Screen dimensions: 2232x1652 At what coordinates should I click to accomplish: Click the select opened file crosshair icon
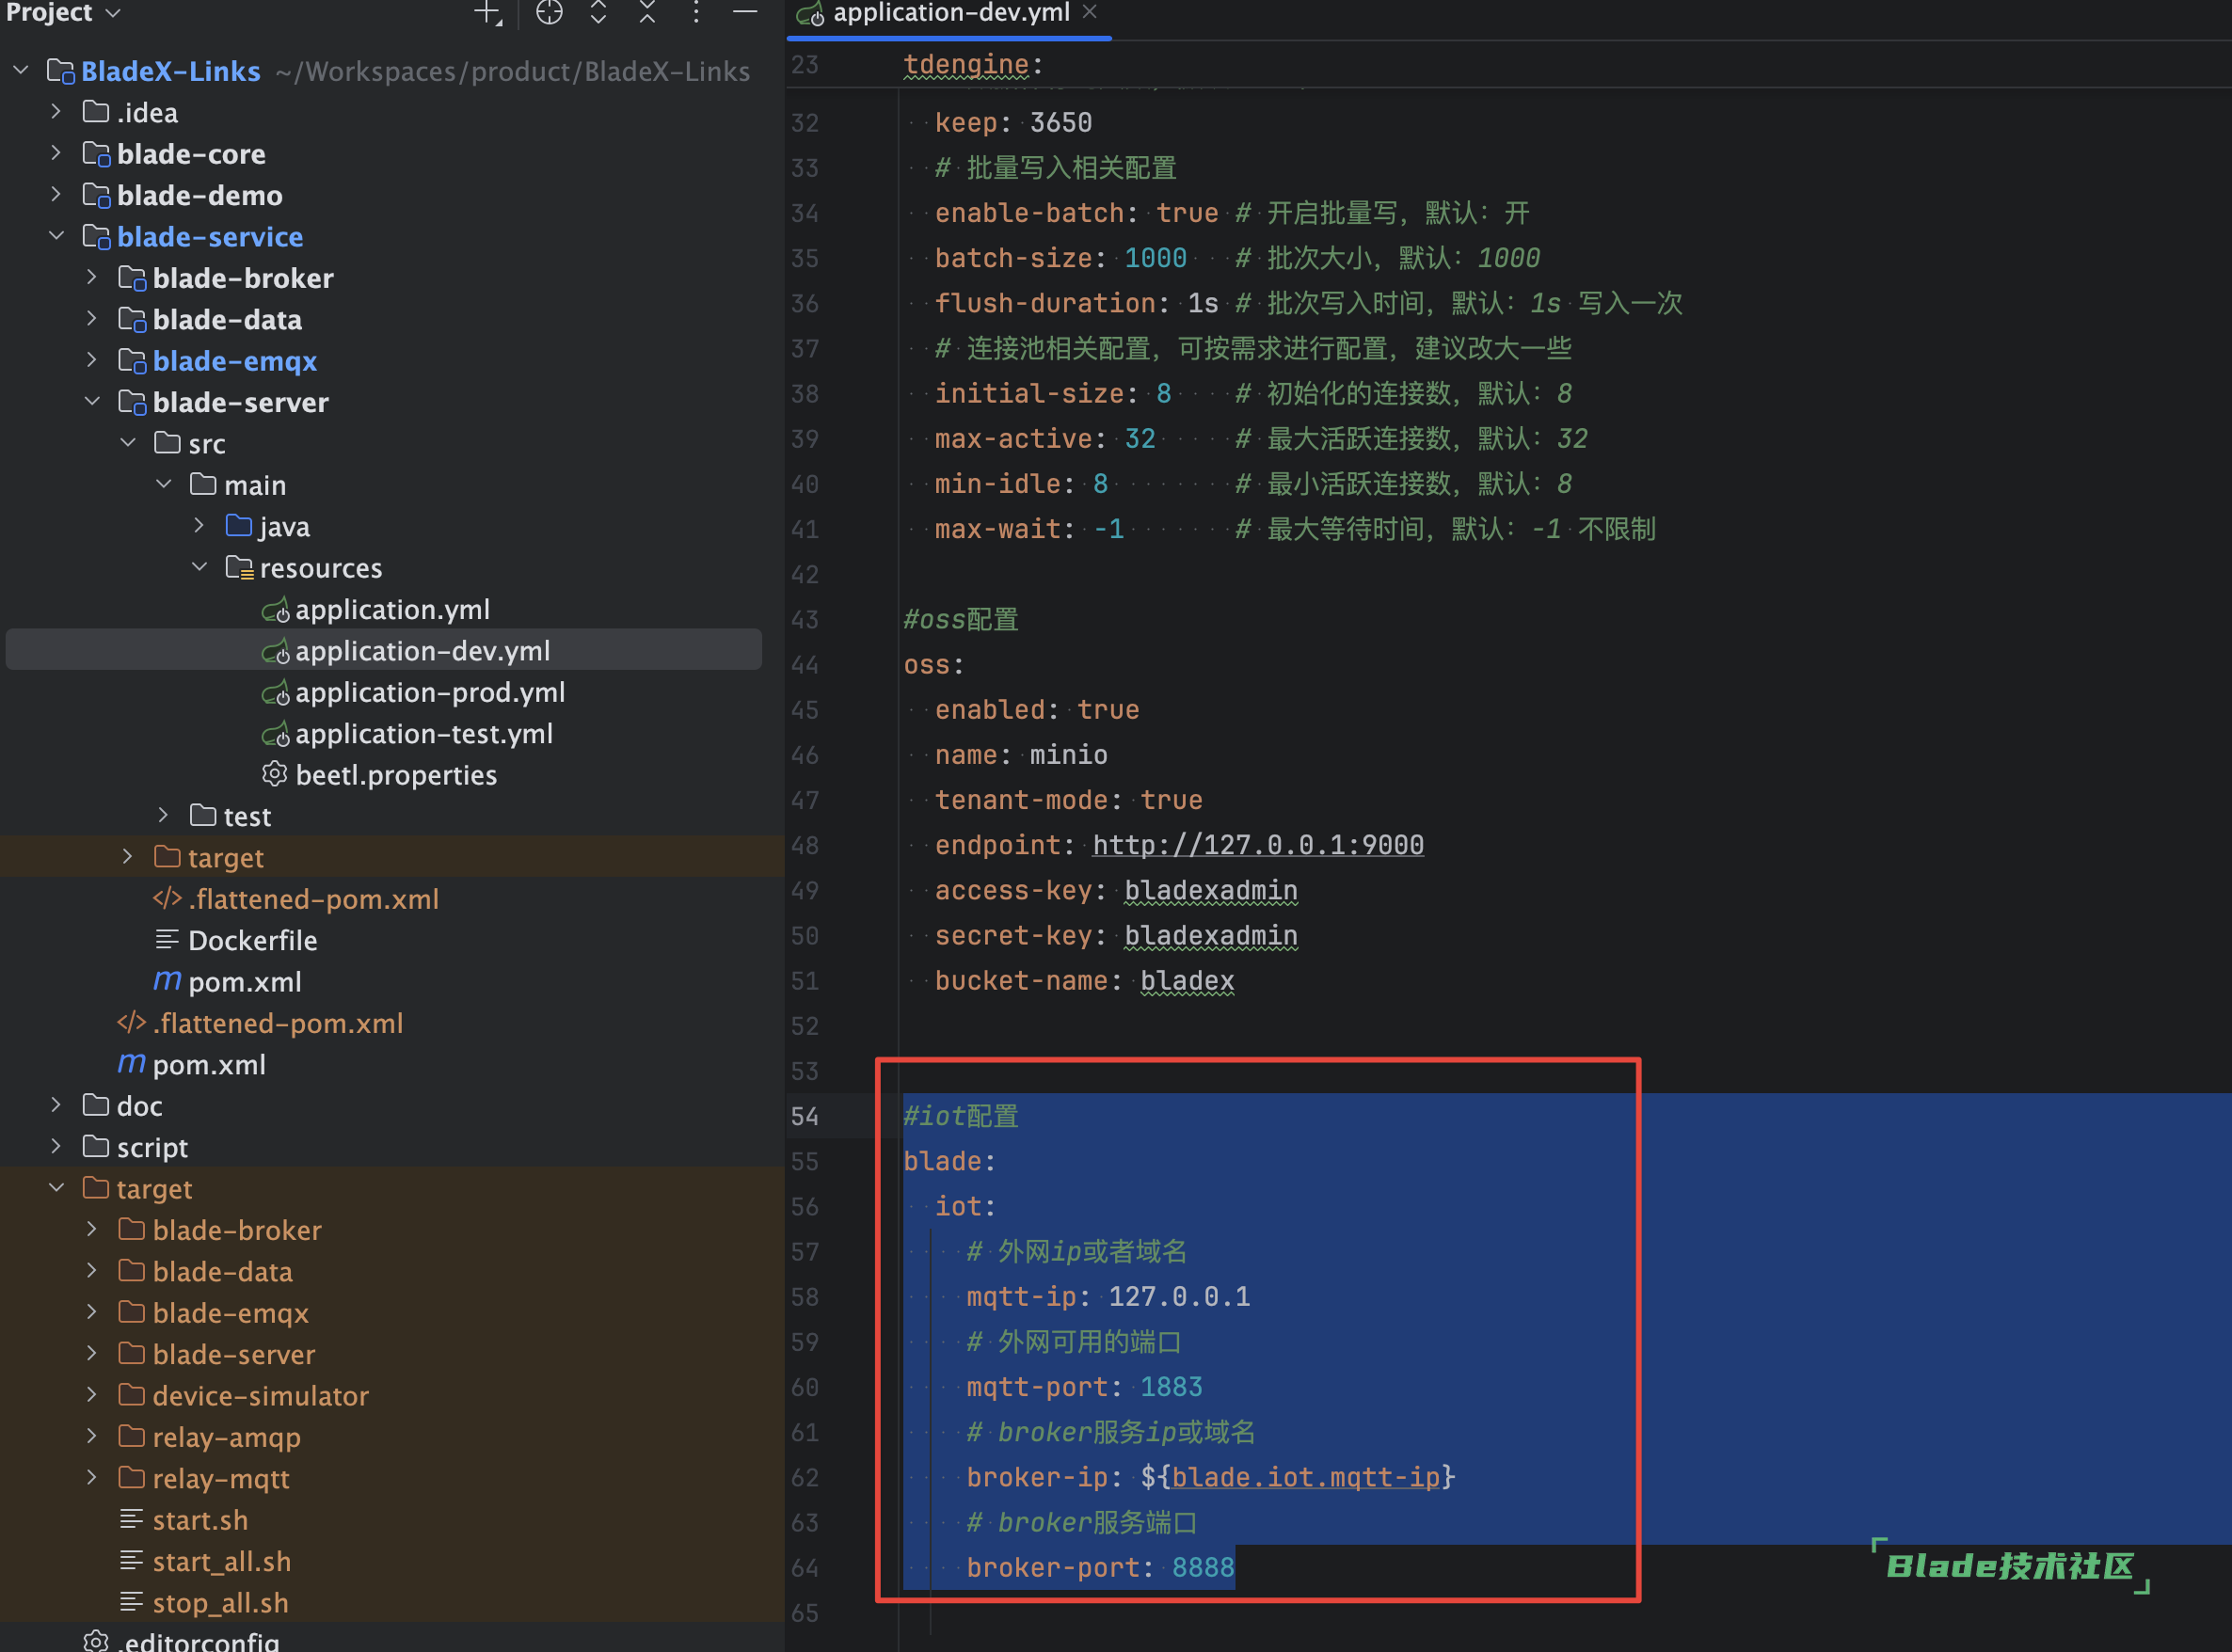click(549, 13)
